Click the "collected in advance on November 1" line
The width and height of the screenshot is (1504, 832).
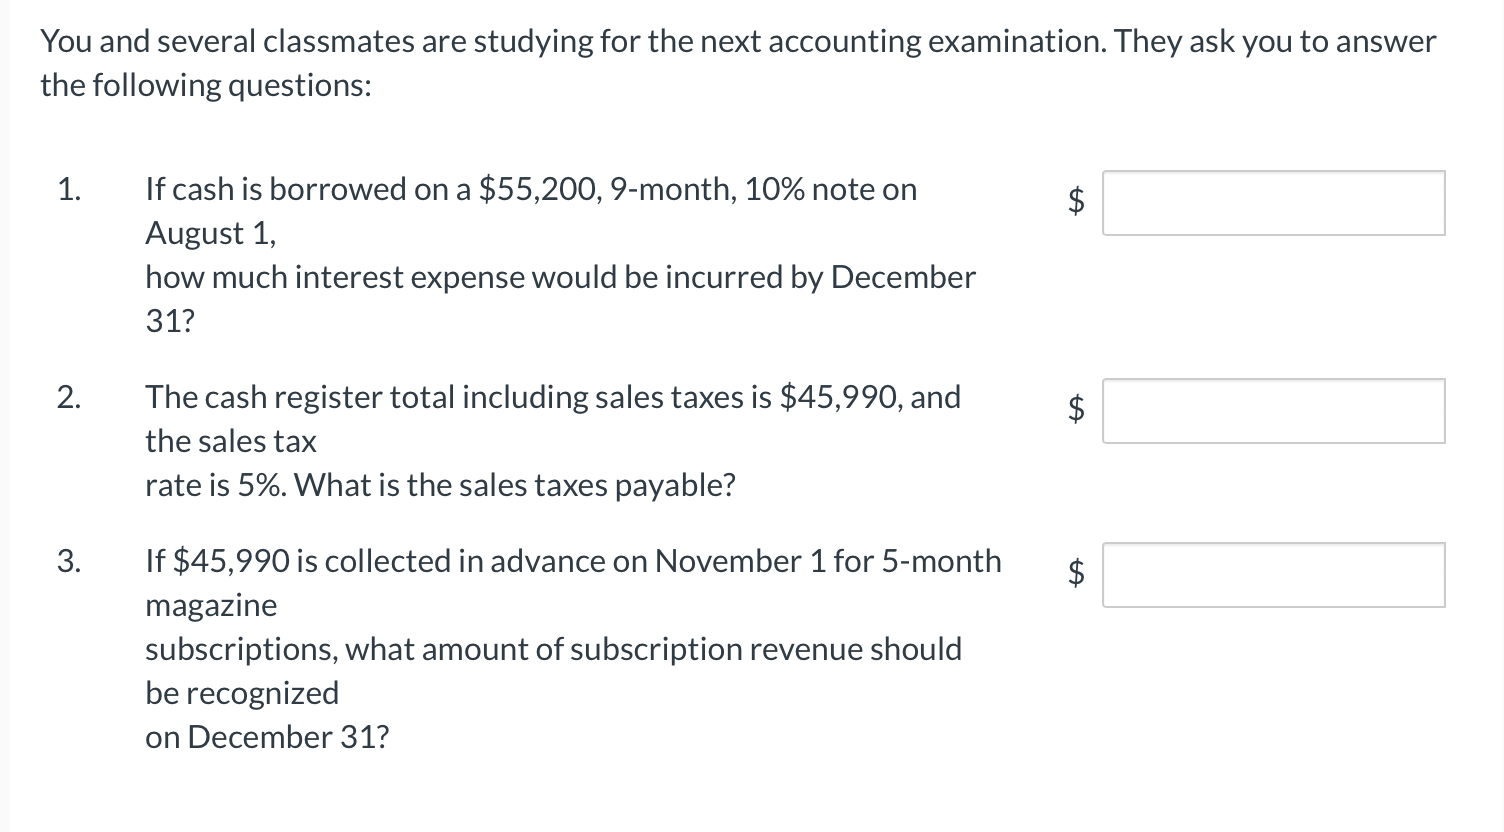(x=573, y=561)
